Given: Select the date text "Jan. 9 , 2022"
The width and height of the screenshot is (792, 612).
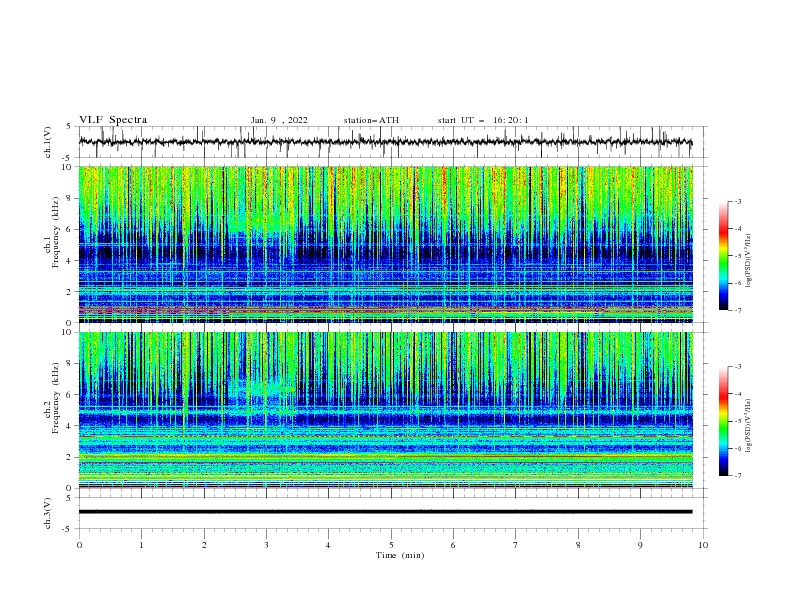Looking at the screenshot, I should 279,120.
